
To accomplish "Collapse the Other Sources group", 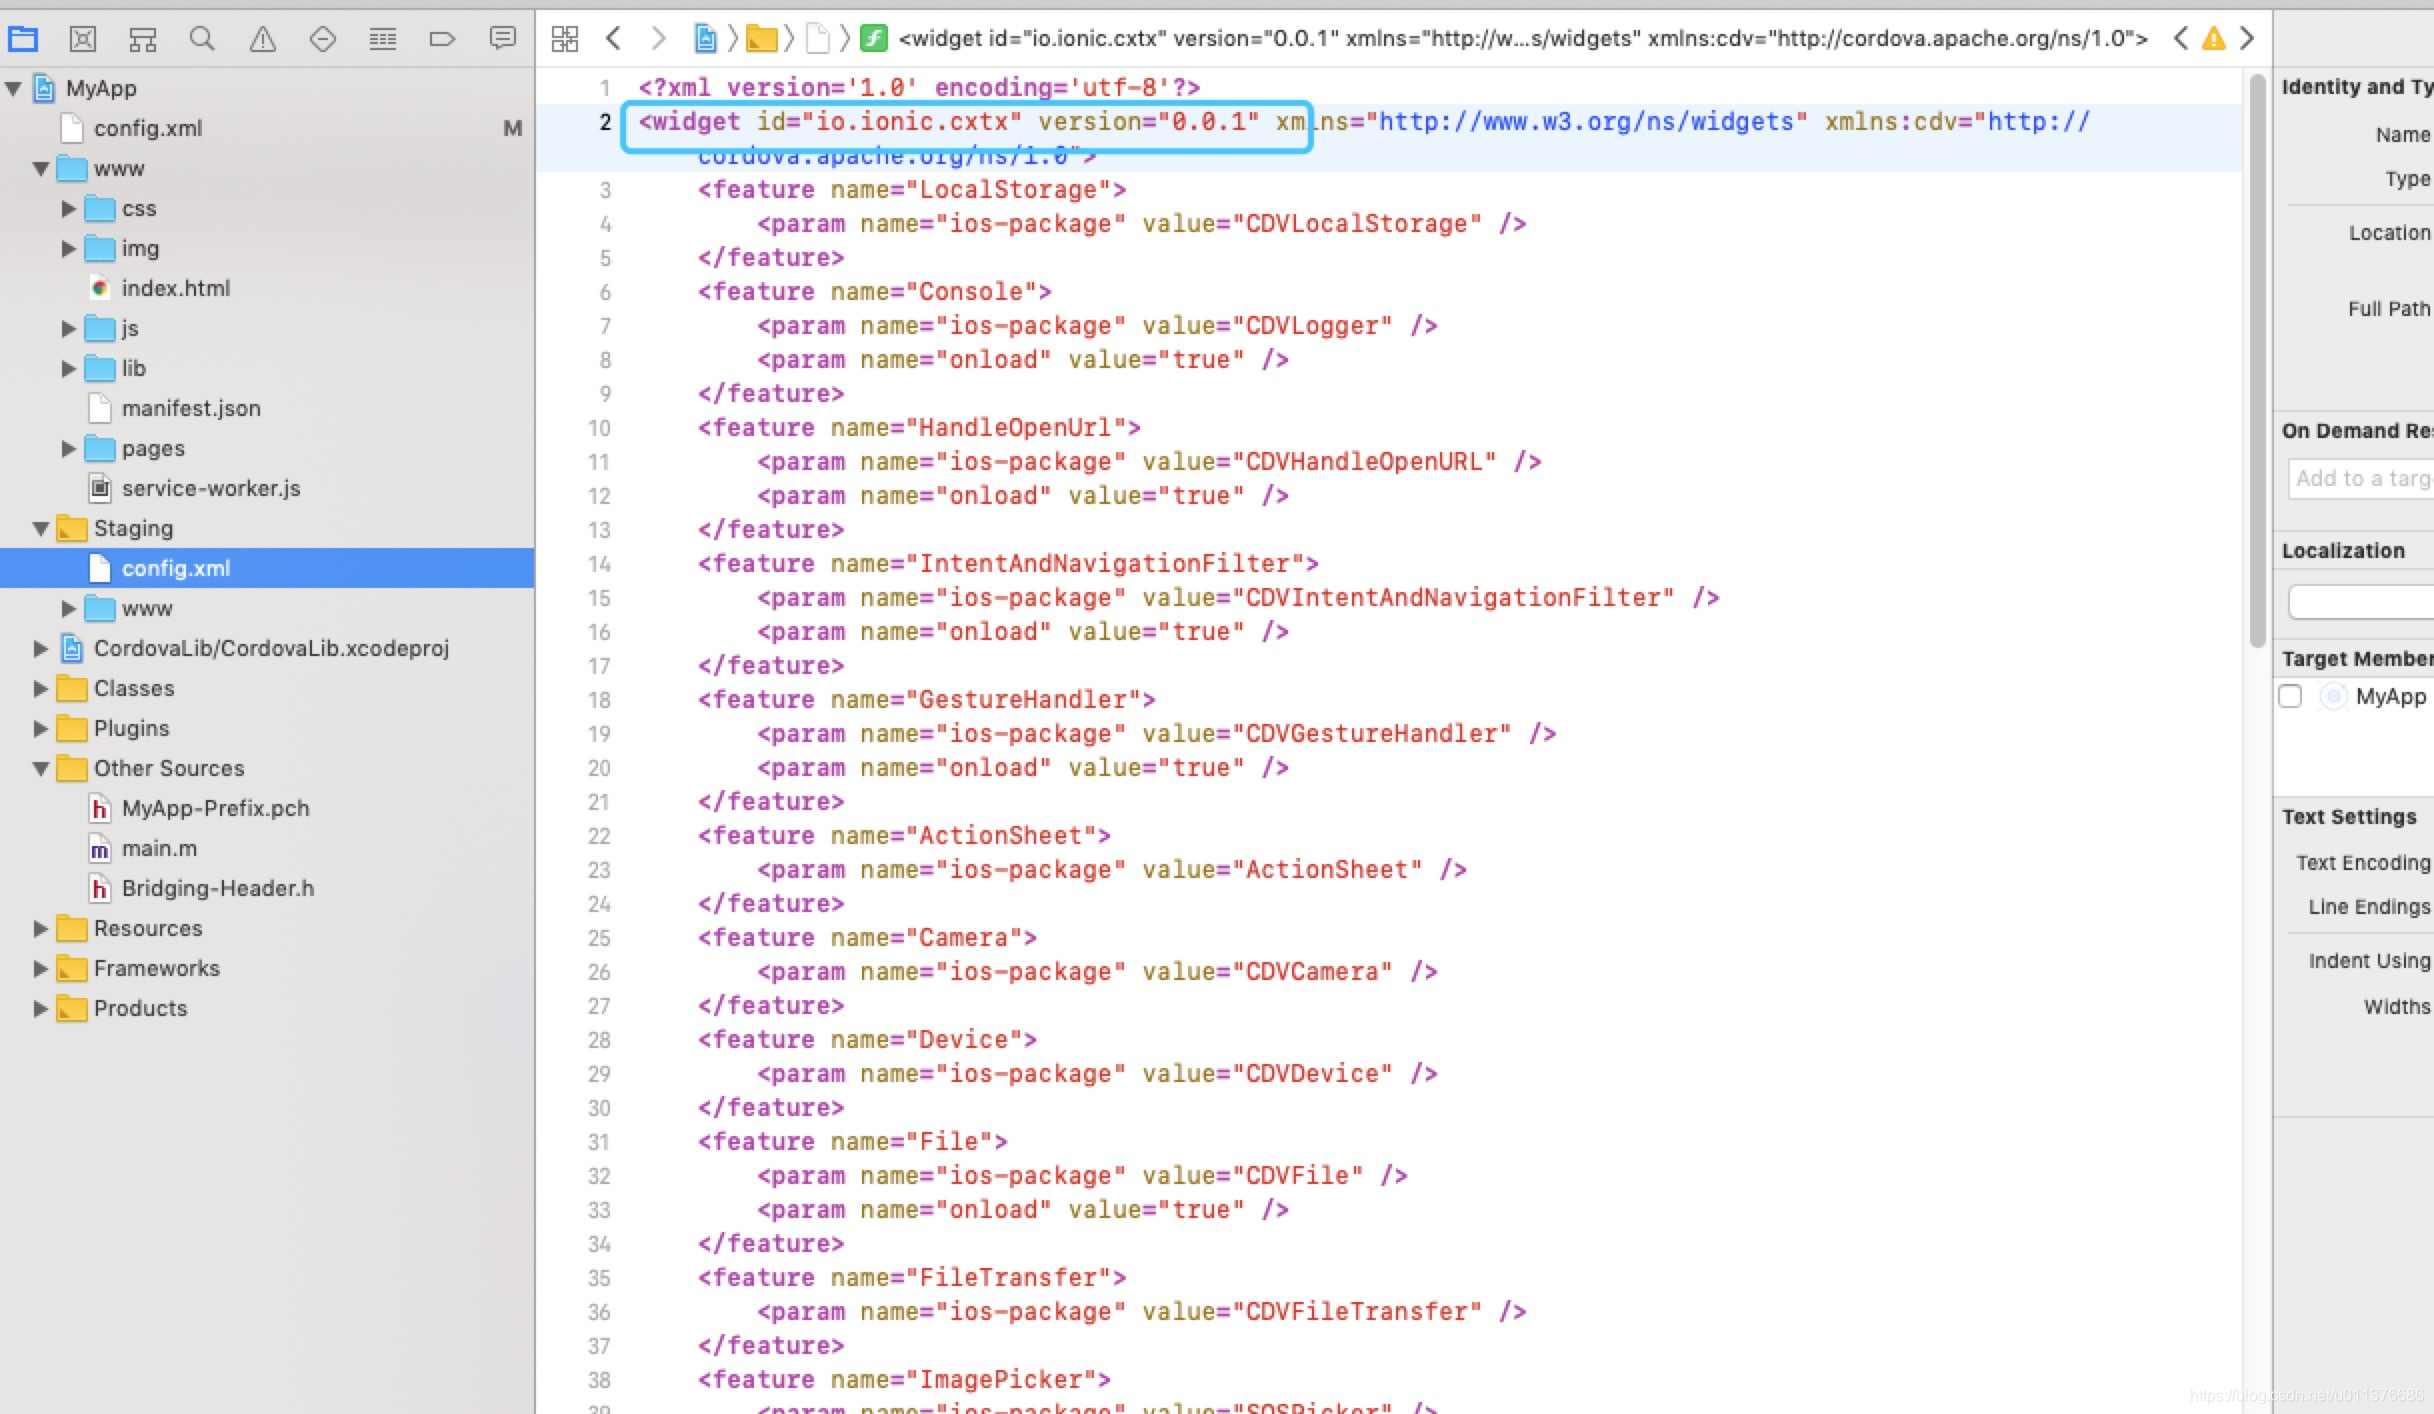I will [41, 768].
